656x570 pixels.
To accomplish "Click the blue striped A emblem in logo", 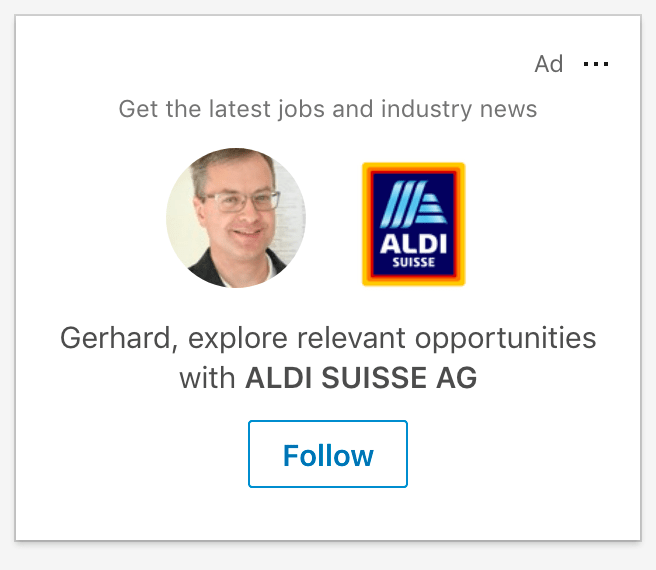I will click(413, 204).
